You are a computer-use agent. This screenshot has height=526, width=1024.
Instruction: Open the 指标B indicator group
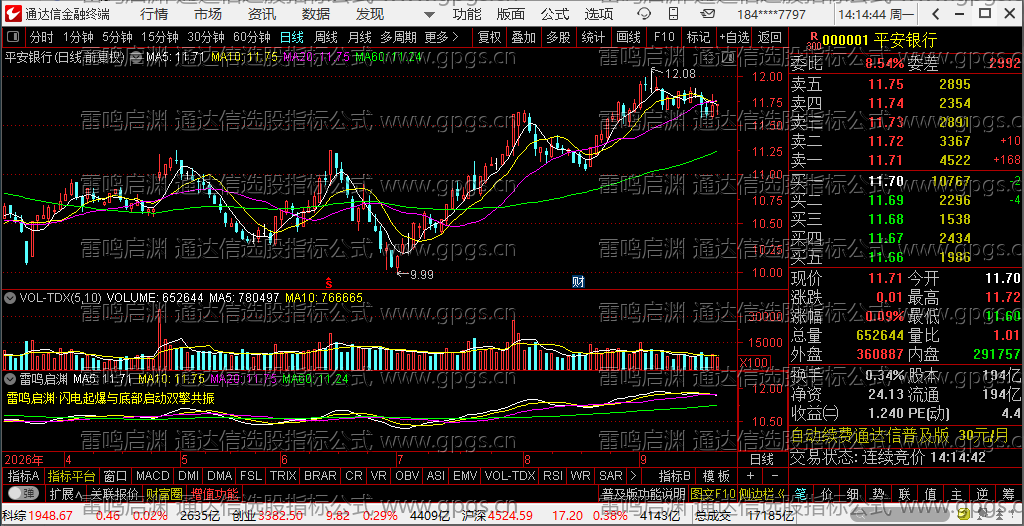[675, 475]
